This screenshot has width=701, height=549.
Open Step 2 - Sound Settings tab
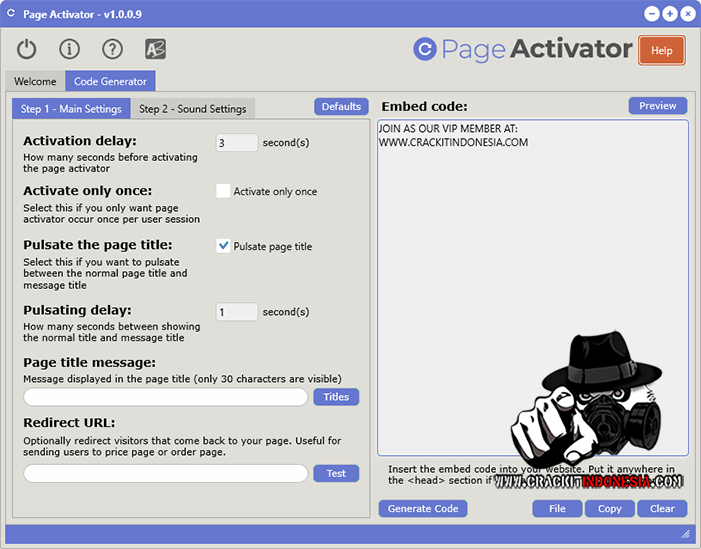click(192, 109)
